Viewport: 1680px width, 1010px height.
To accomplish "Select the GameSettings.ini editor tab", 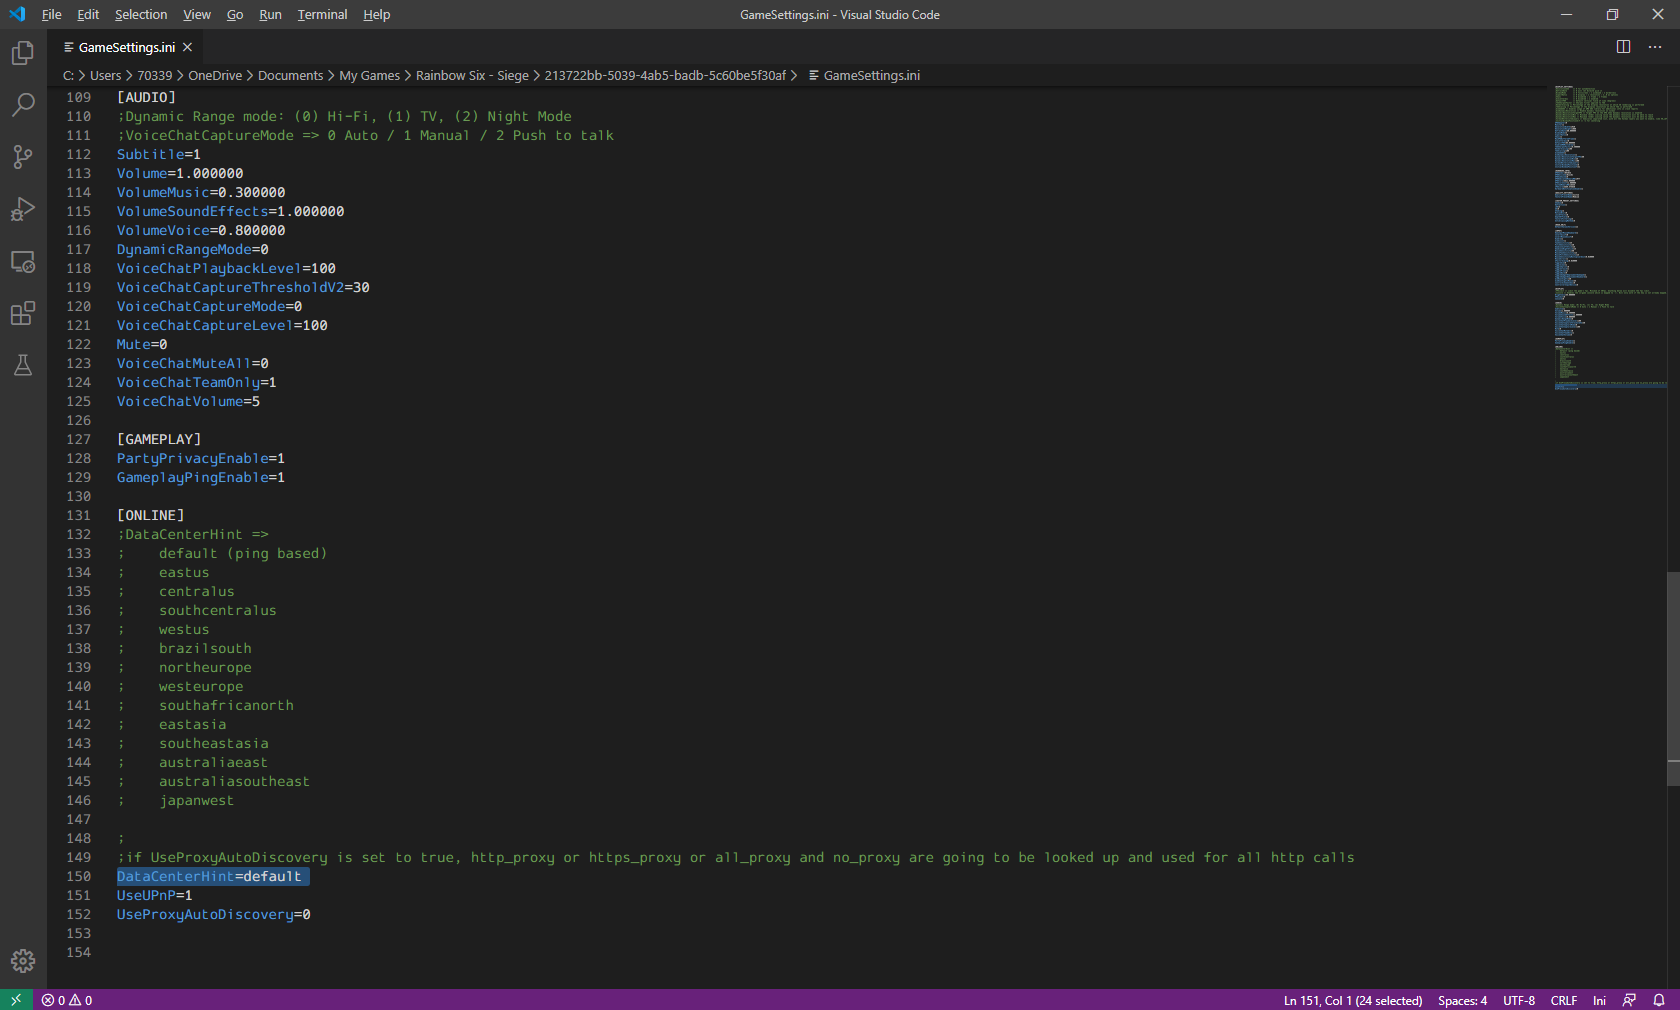I will [126, 47].
